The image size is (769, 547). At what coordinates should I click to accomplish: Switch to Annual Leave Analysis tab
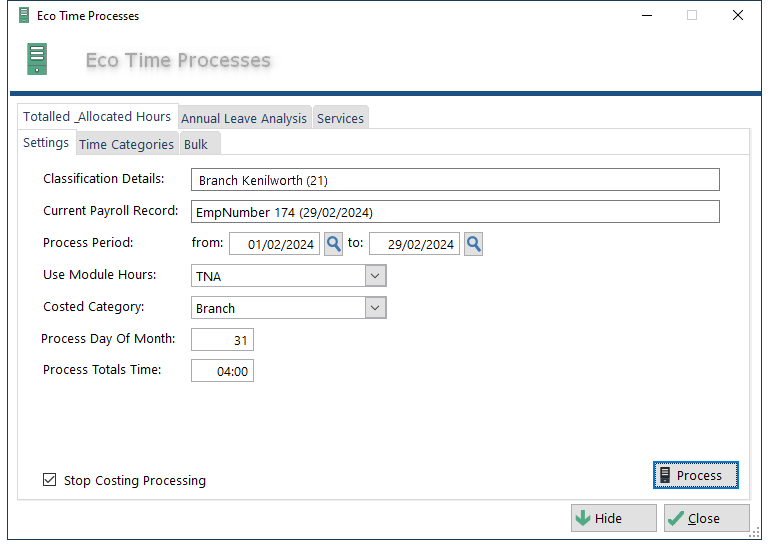[x=244, y=118]
